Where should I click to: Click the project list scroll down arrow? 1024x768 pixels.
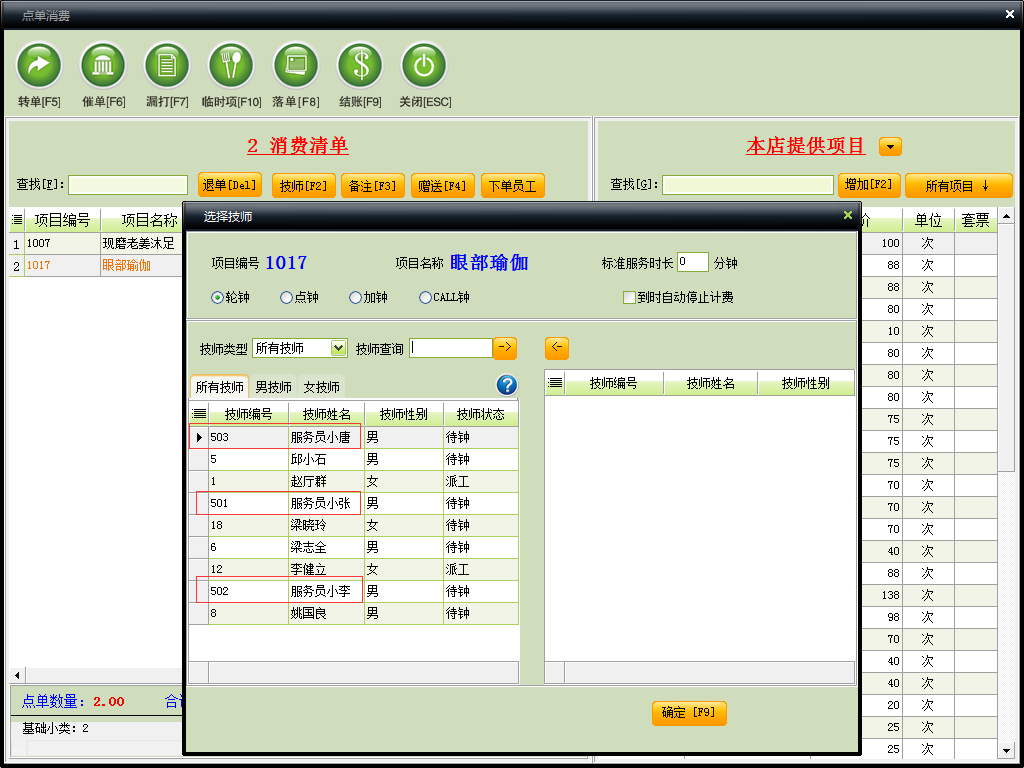1006,751
